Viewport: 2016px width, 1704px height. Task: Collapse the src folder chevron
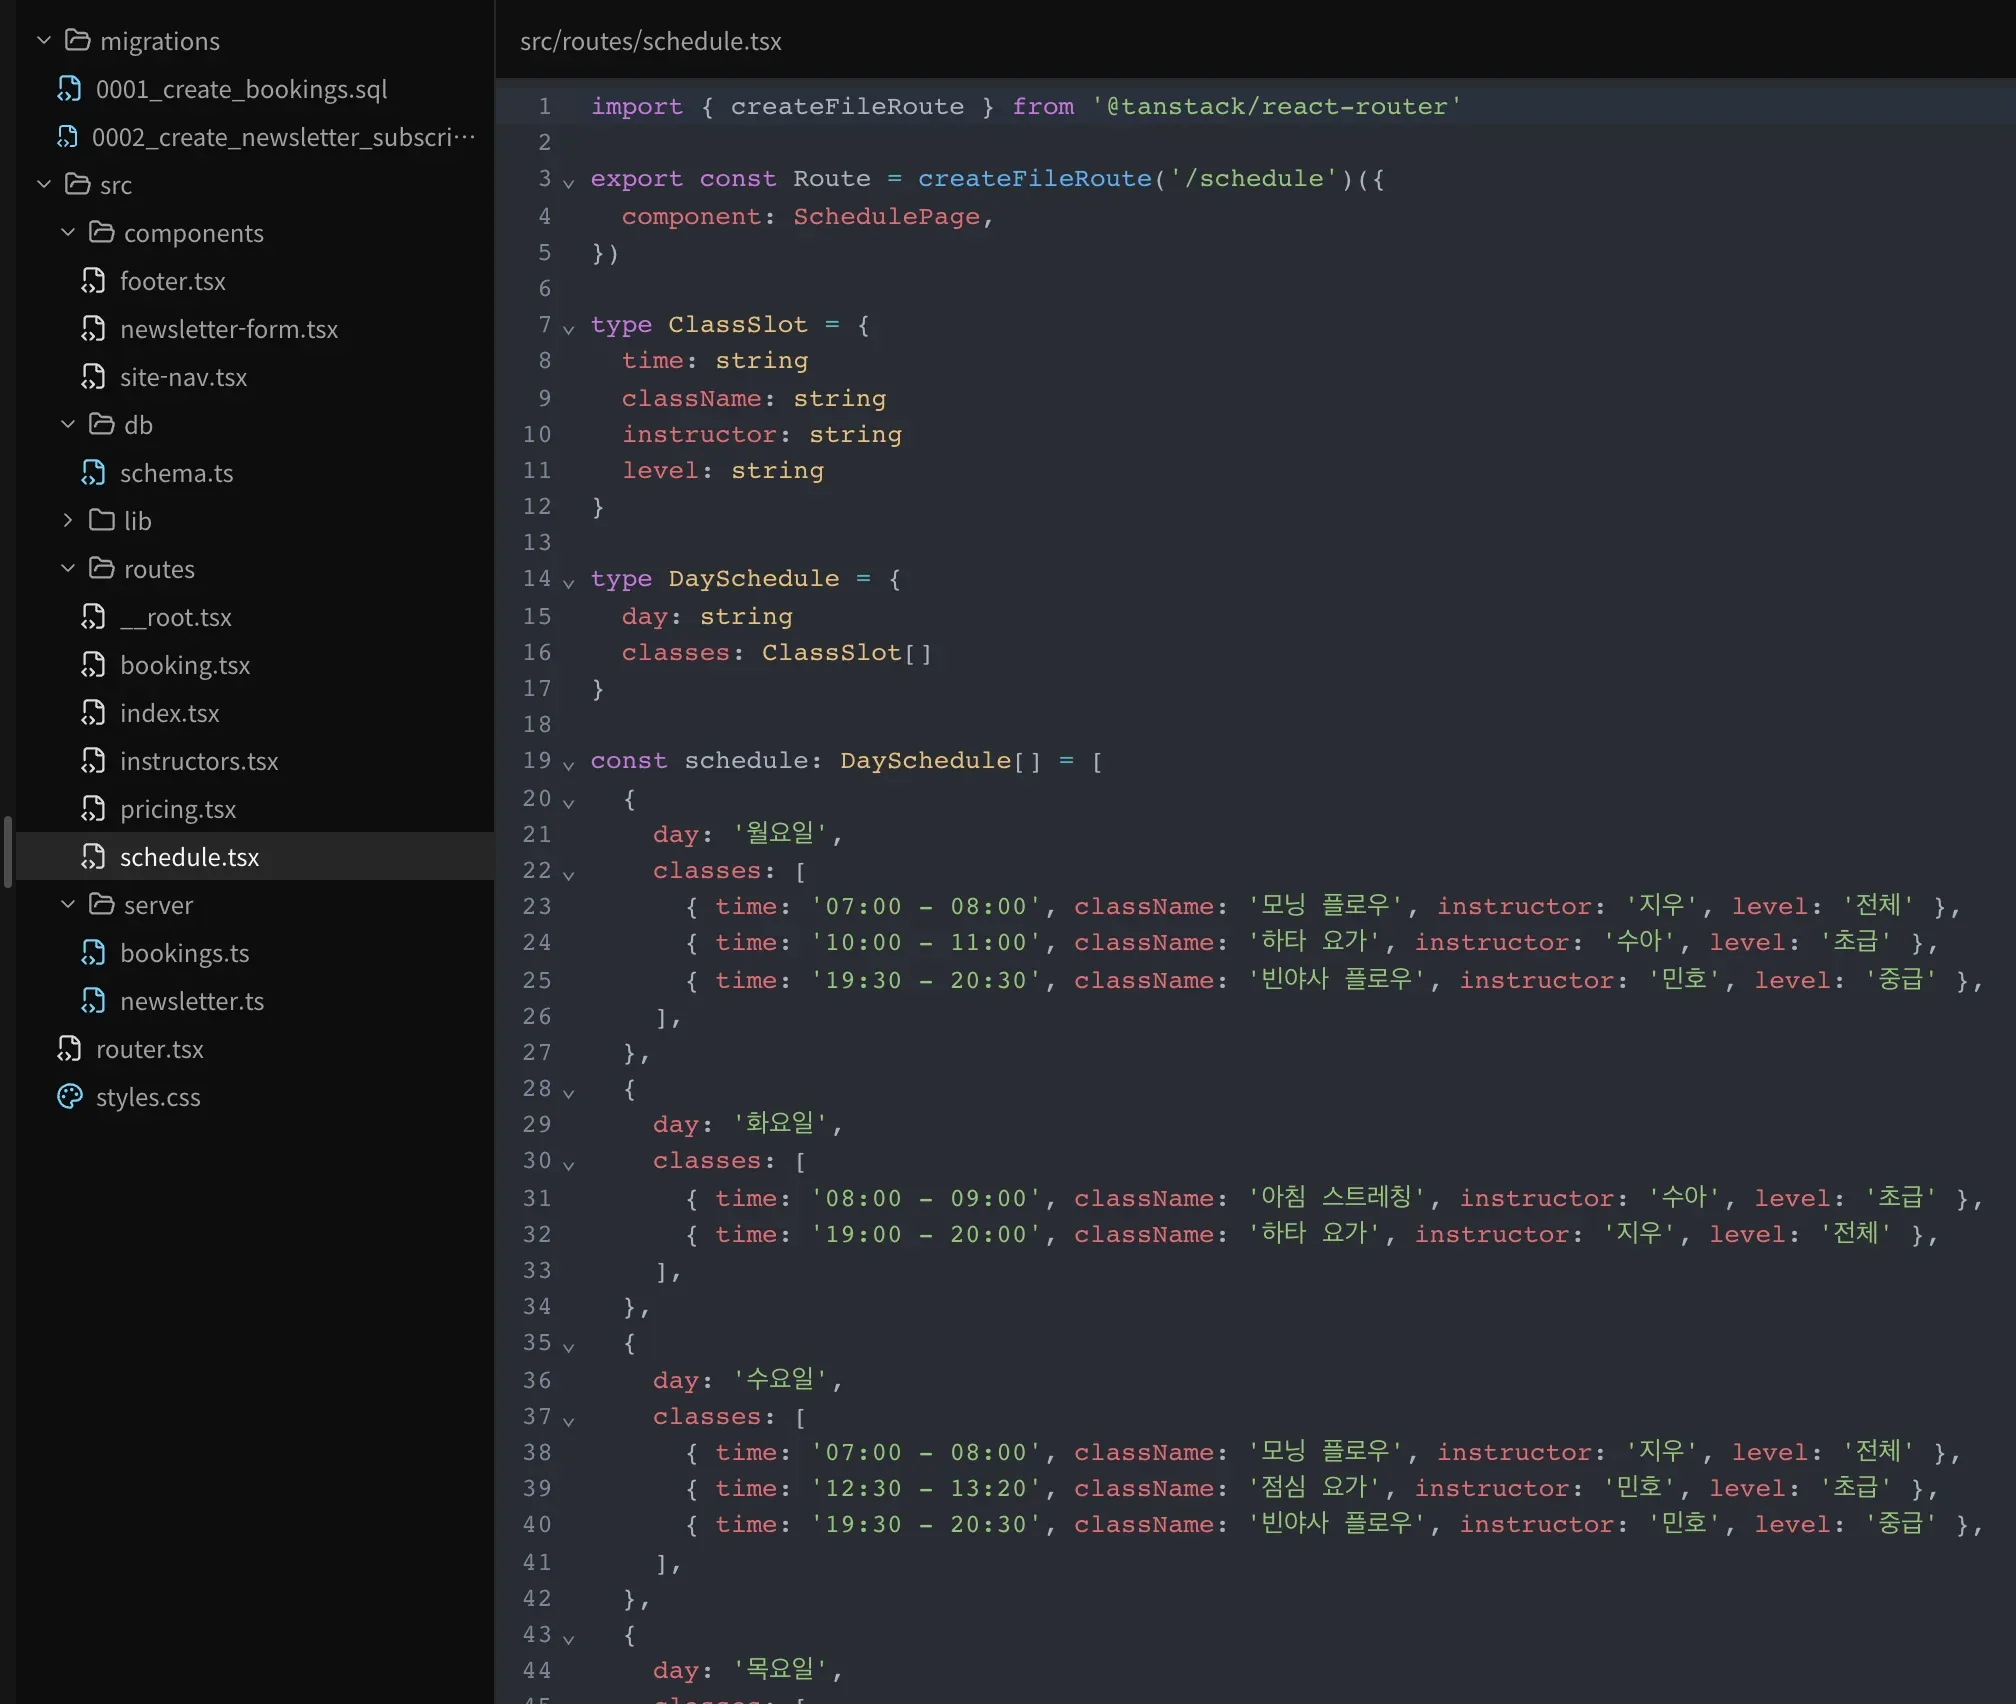(x=44, y=184)
